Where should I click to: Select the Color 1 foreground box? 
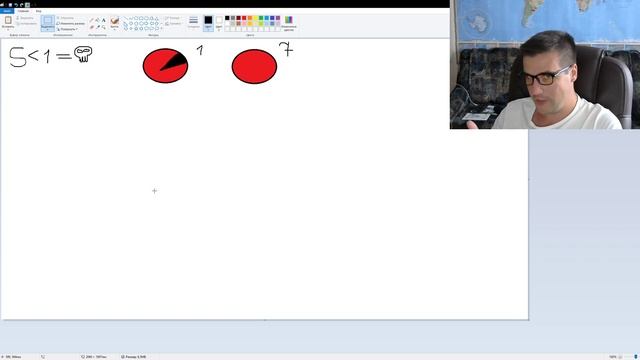point(208,23)
